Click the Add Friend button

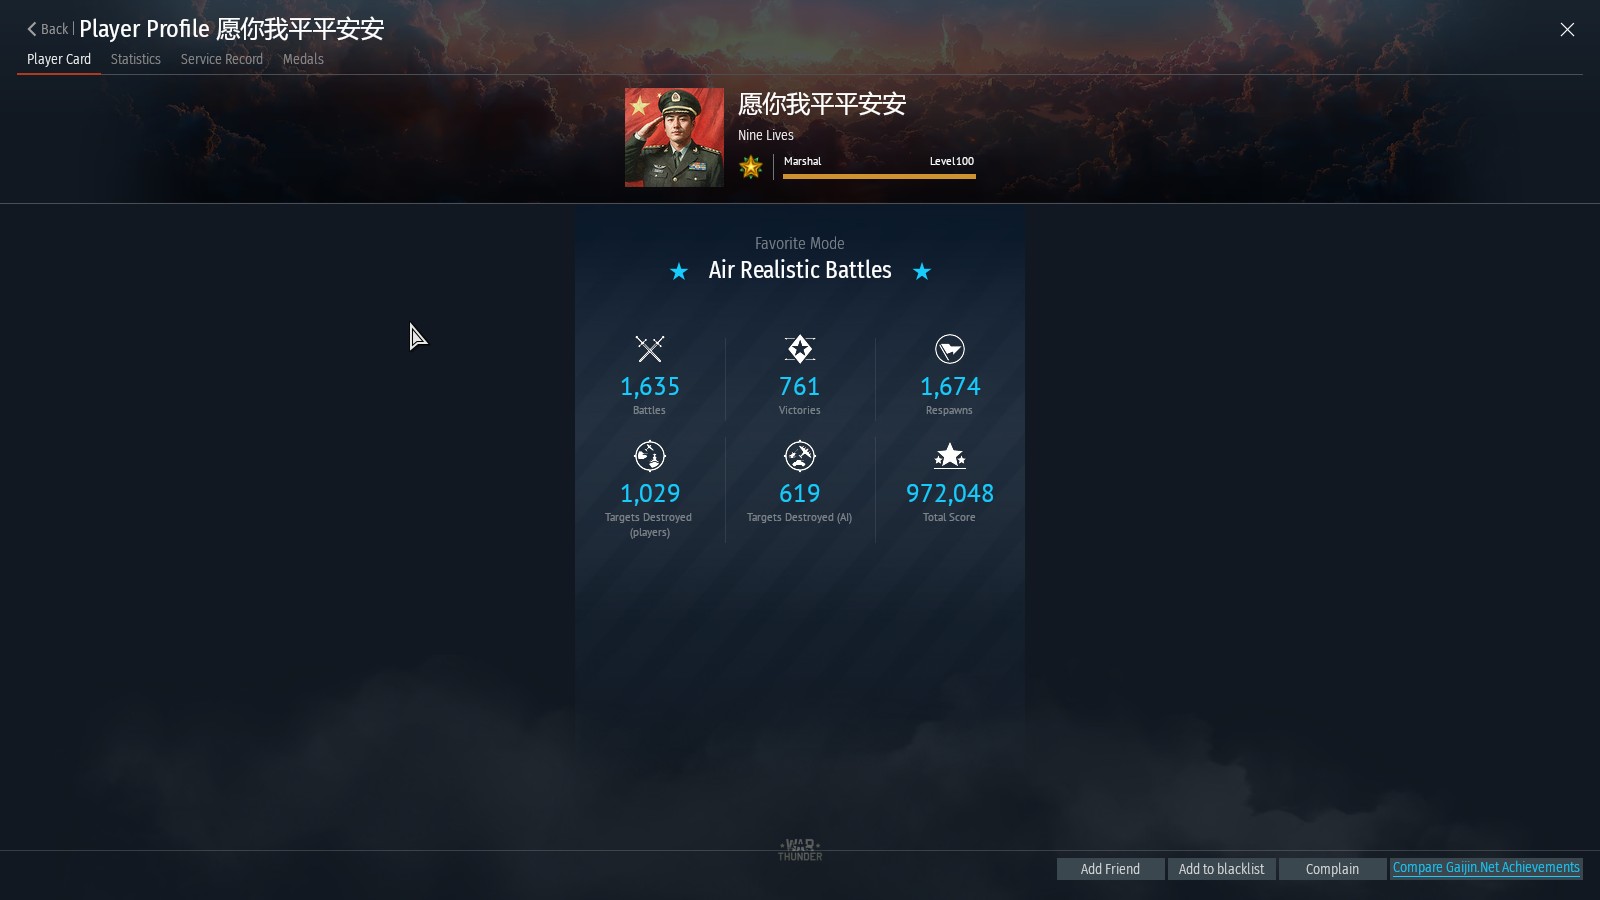(1110, 869)
